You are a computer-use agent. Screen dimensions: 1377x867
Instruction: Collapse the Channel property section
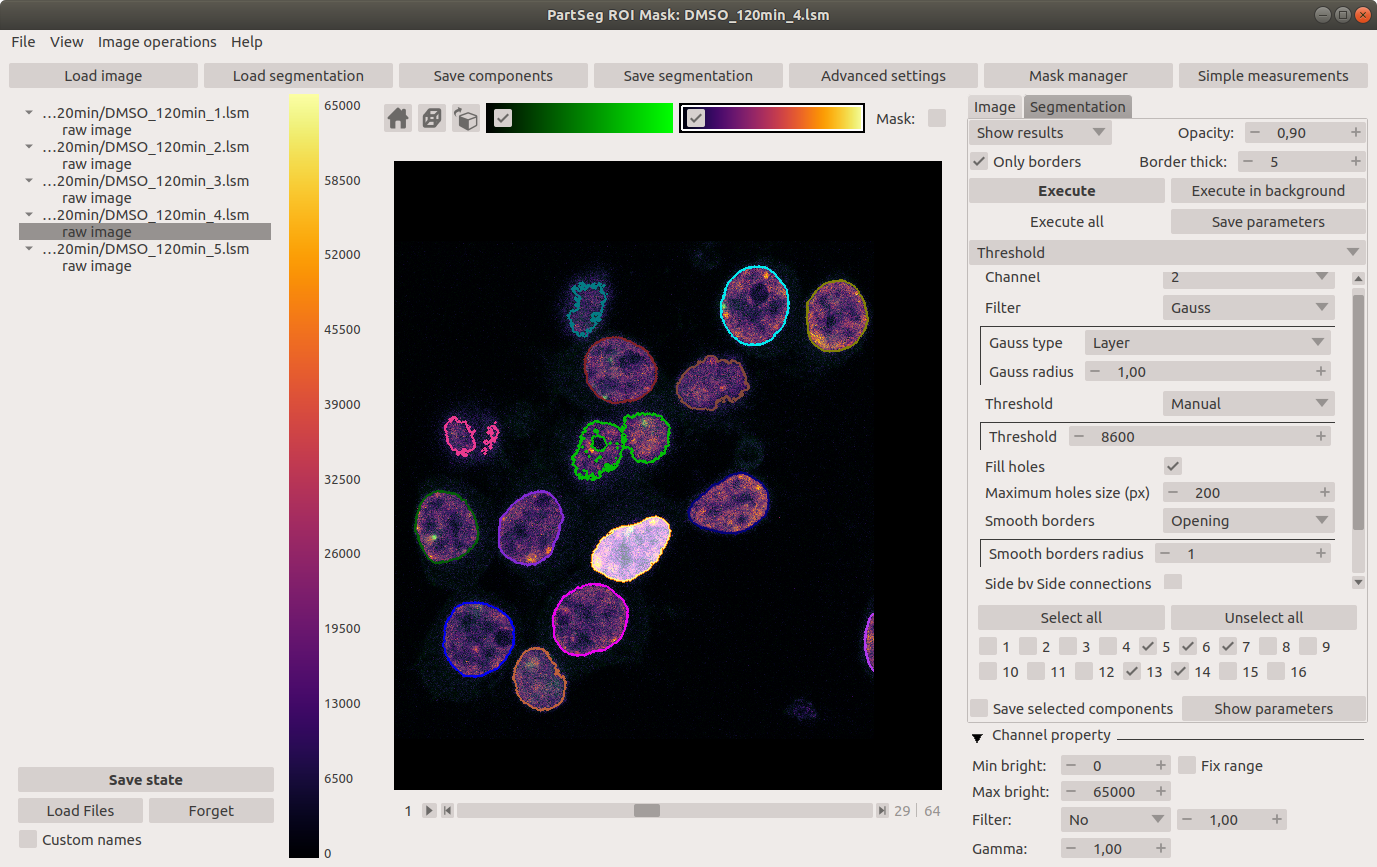click(977, 737)
